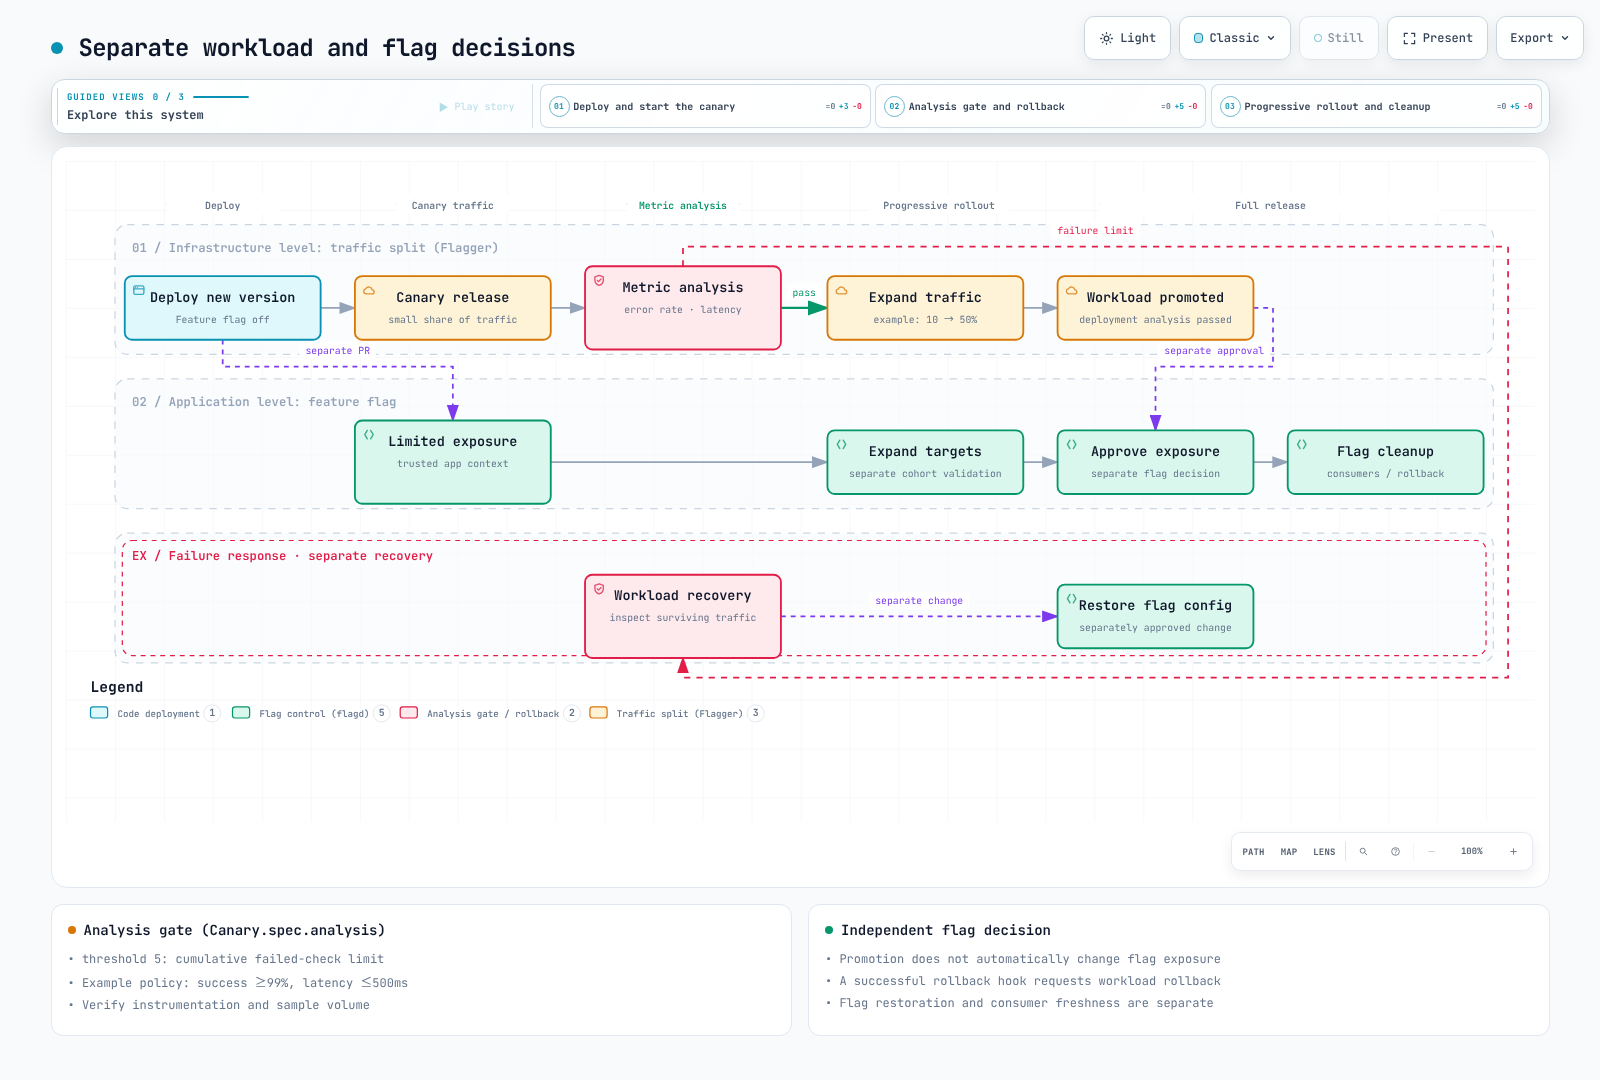Click the shield icon on Metric analysis node

click(599, 280)
